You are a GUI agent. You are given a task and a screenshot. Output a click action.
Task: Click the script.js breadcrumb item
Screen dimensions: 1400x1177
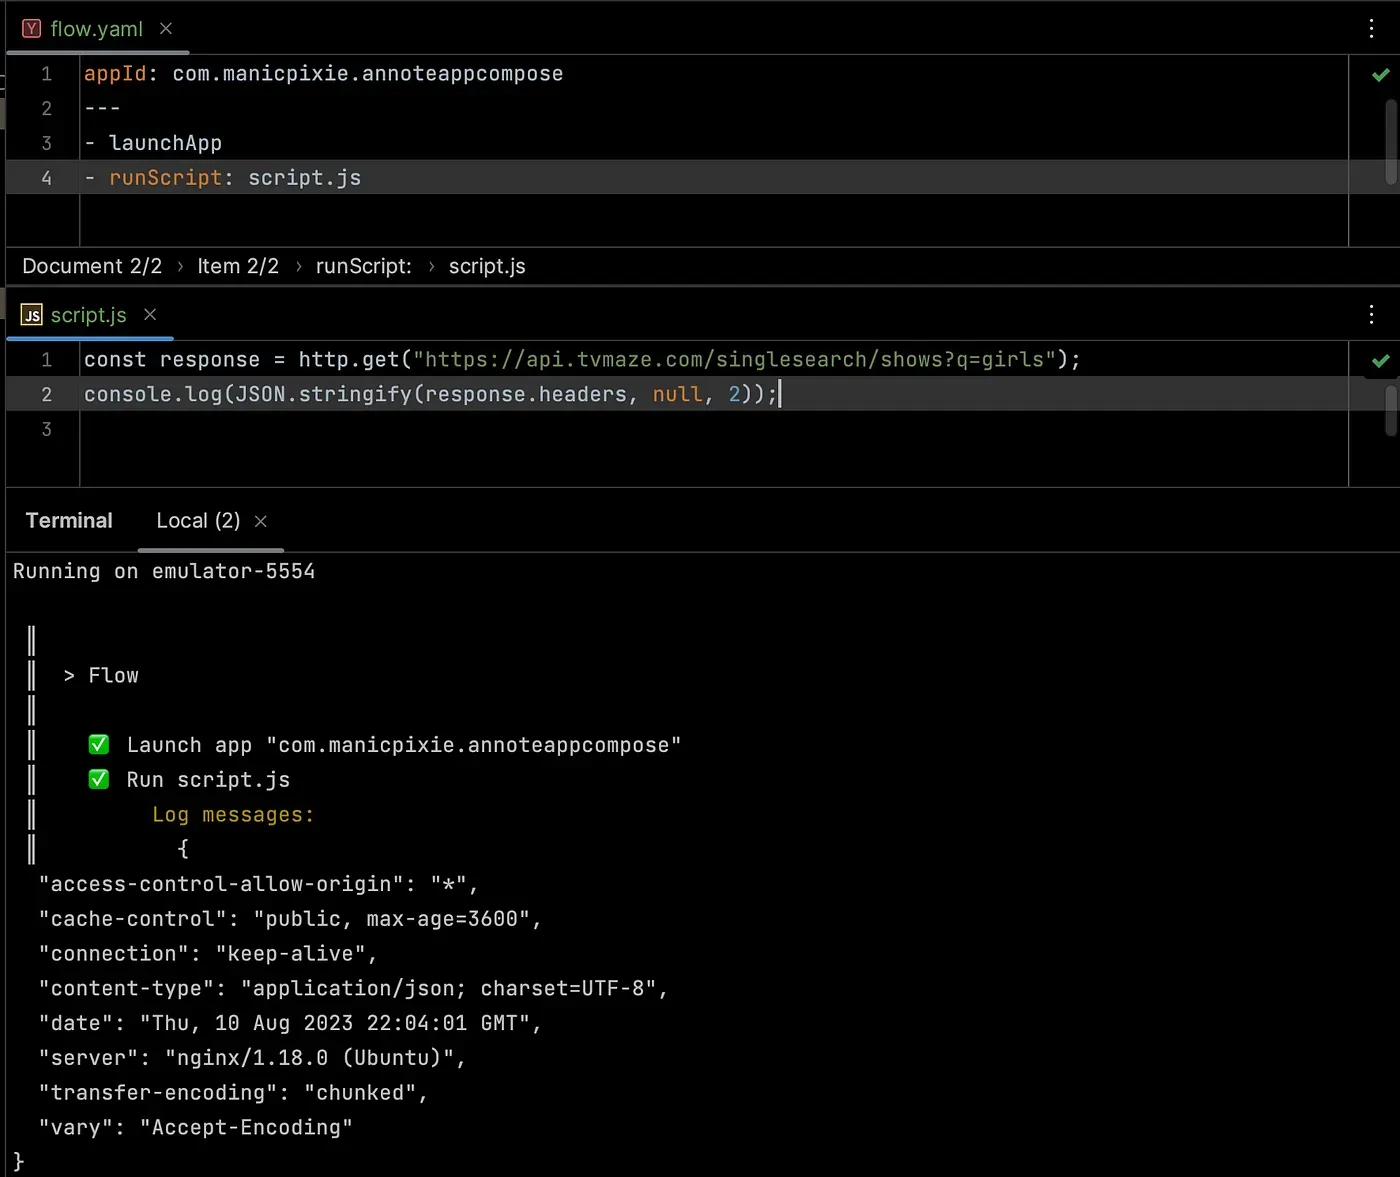pyautogui.click(x=487, y=267)
